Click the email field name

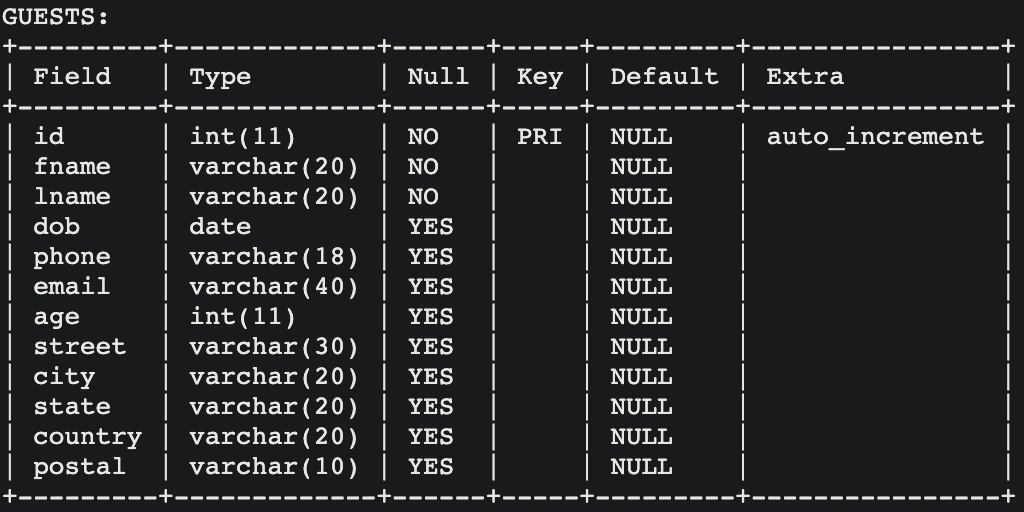72,287
